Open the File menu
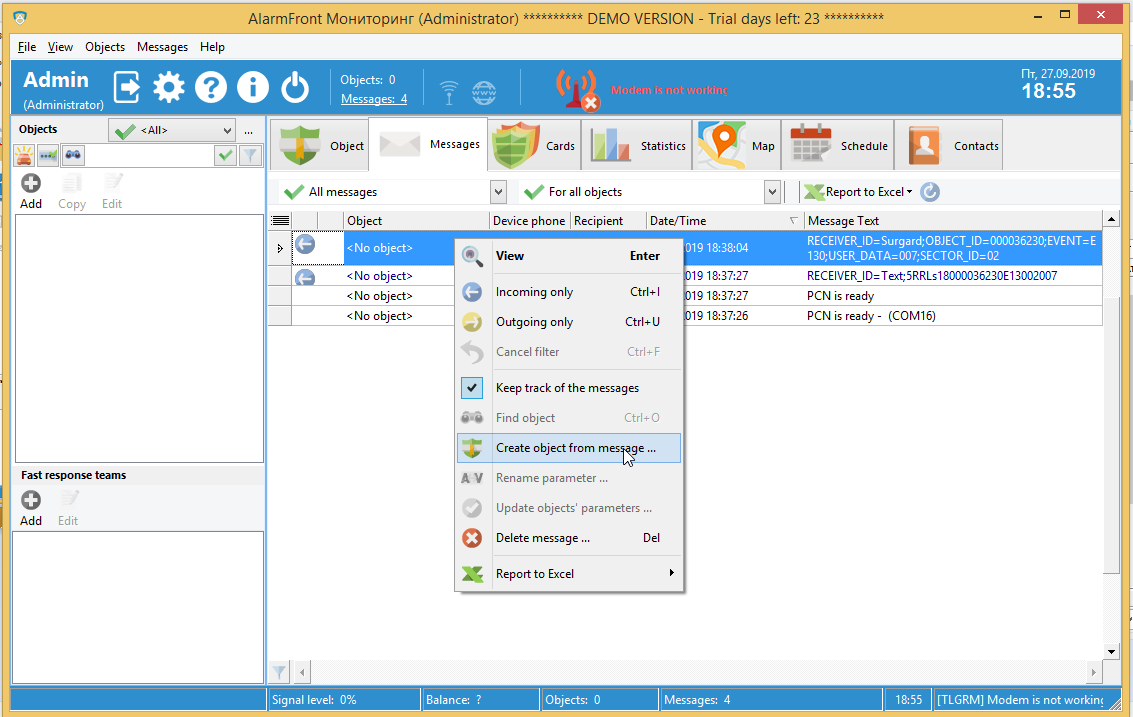This screenshot has height=717, width=1133. (x=27, y=47)
